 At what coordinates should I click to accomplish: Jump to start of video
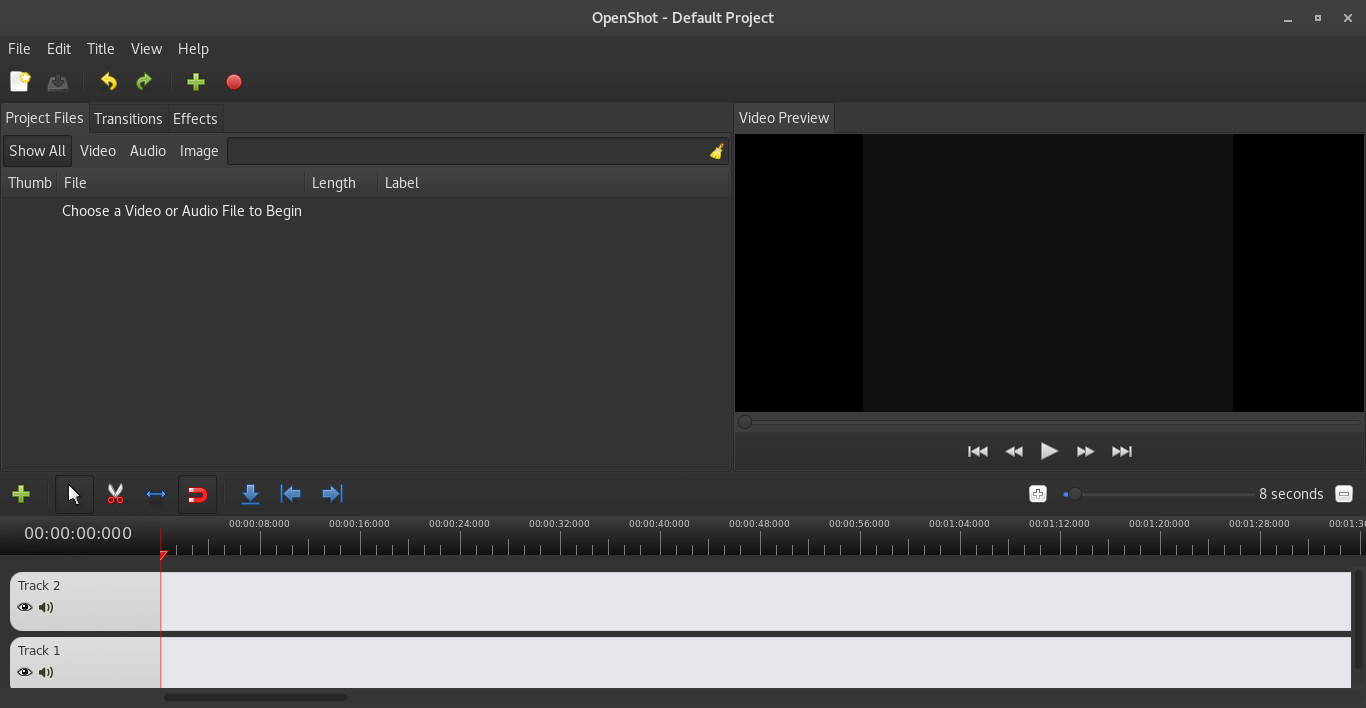[x=978, y=452]
